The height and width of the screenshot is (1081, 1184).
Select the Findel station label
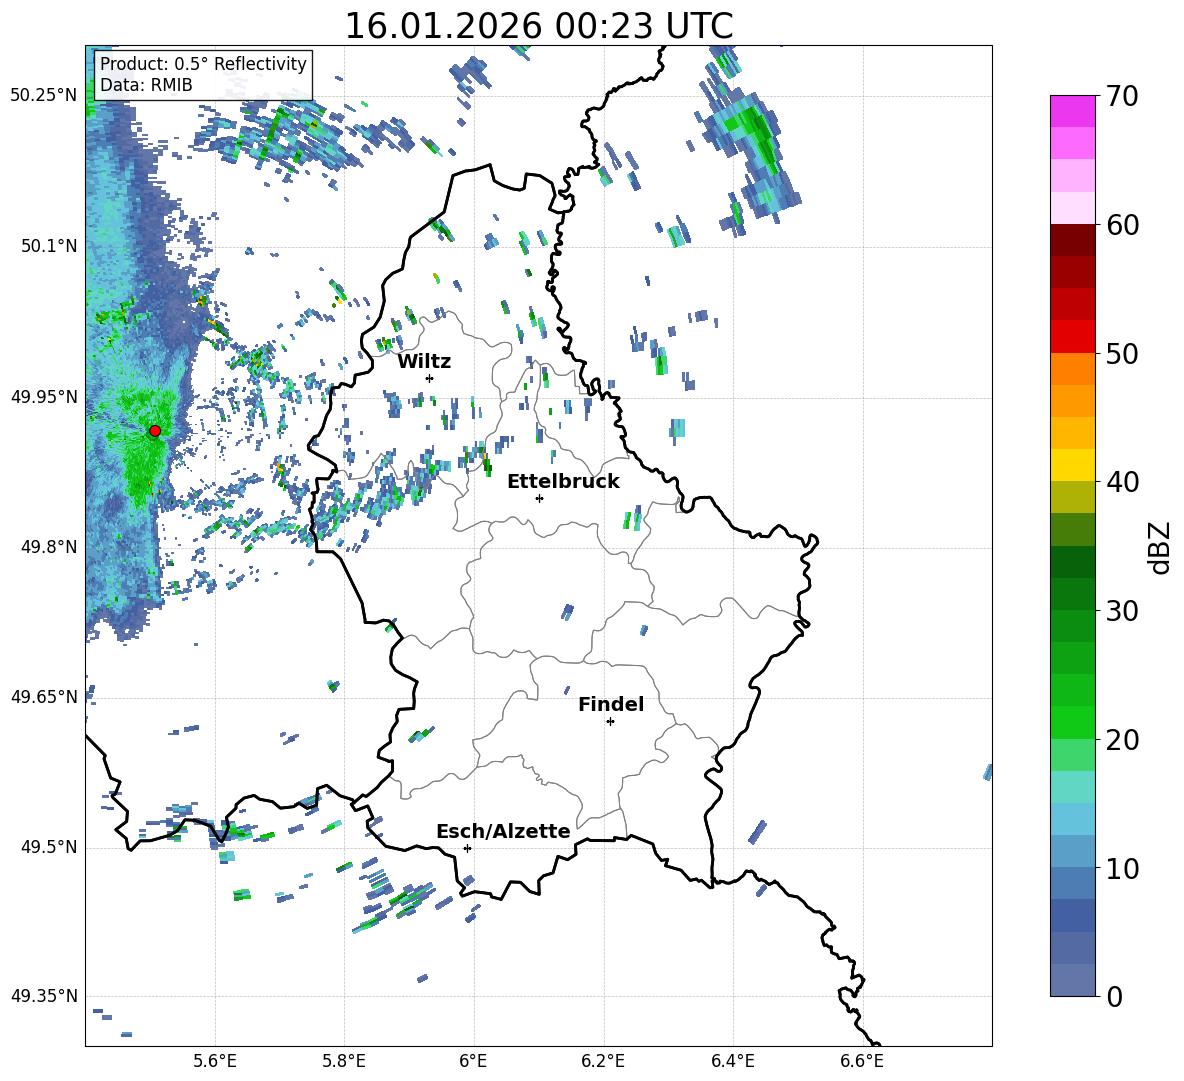(x=611, y=704)
